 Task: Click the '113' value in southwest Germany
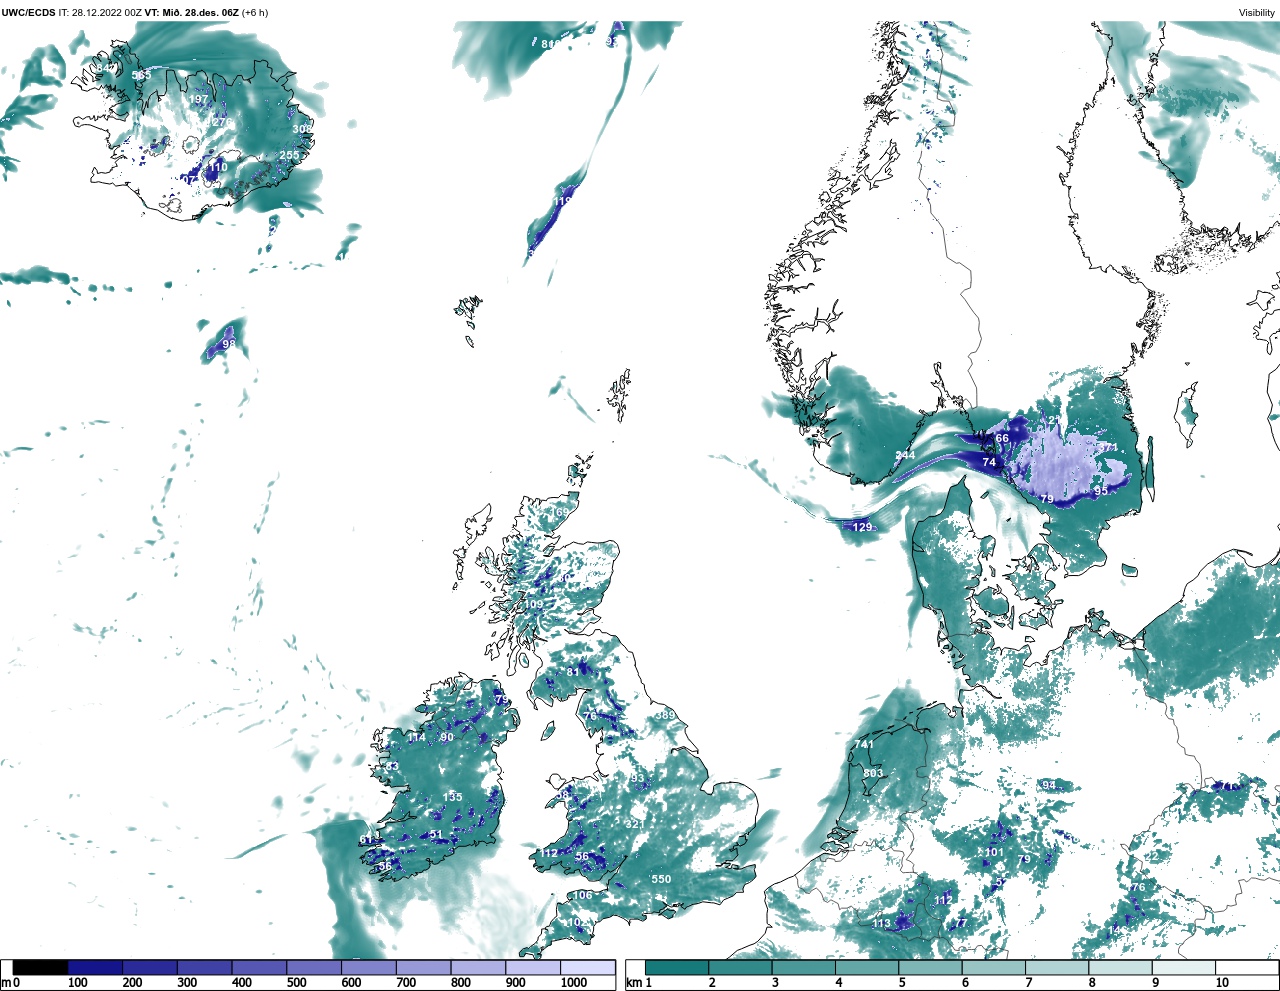pos(881,924)
